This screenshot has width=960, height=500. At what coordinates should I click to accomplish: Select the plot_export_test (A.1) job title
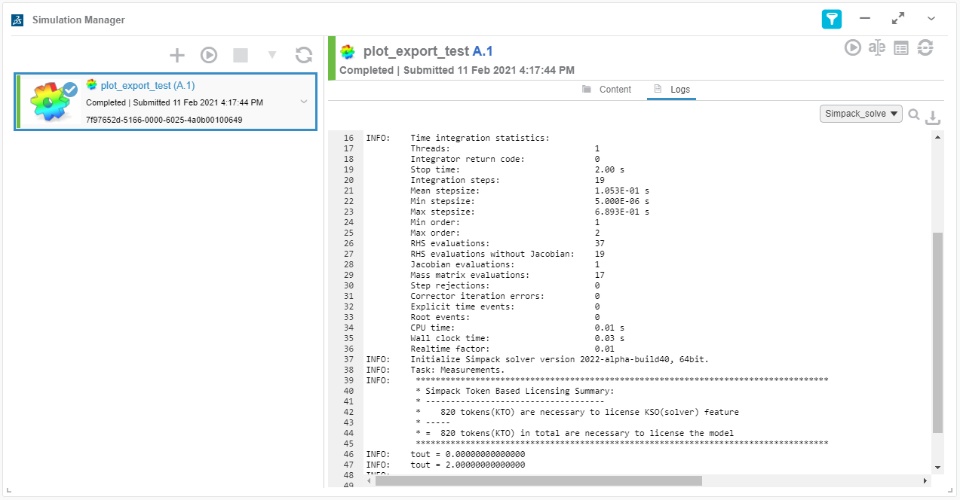pos(148,85)
